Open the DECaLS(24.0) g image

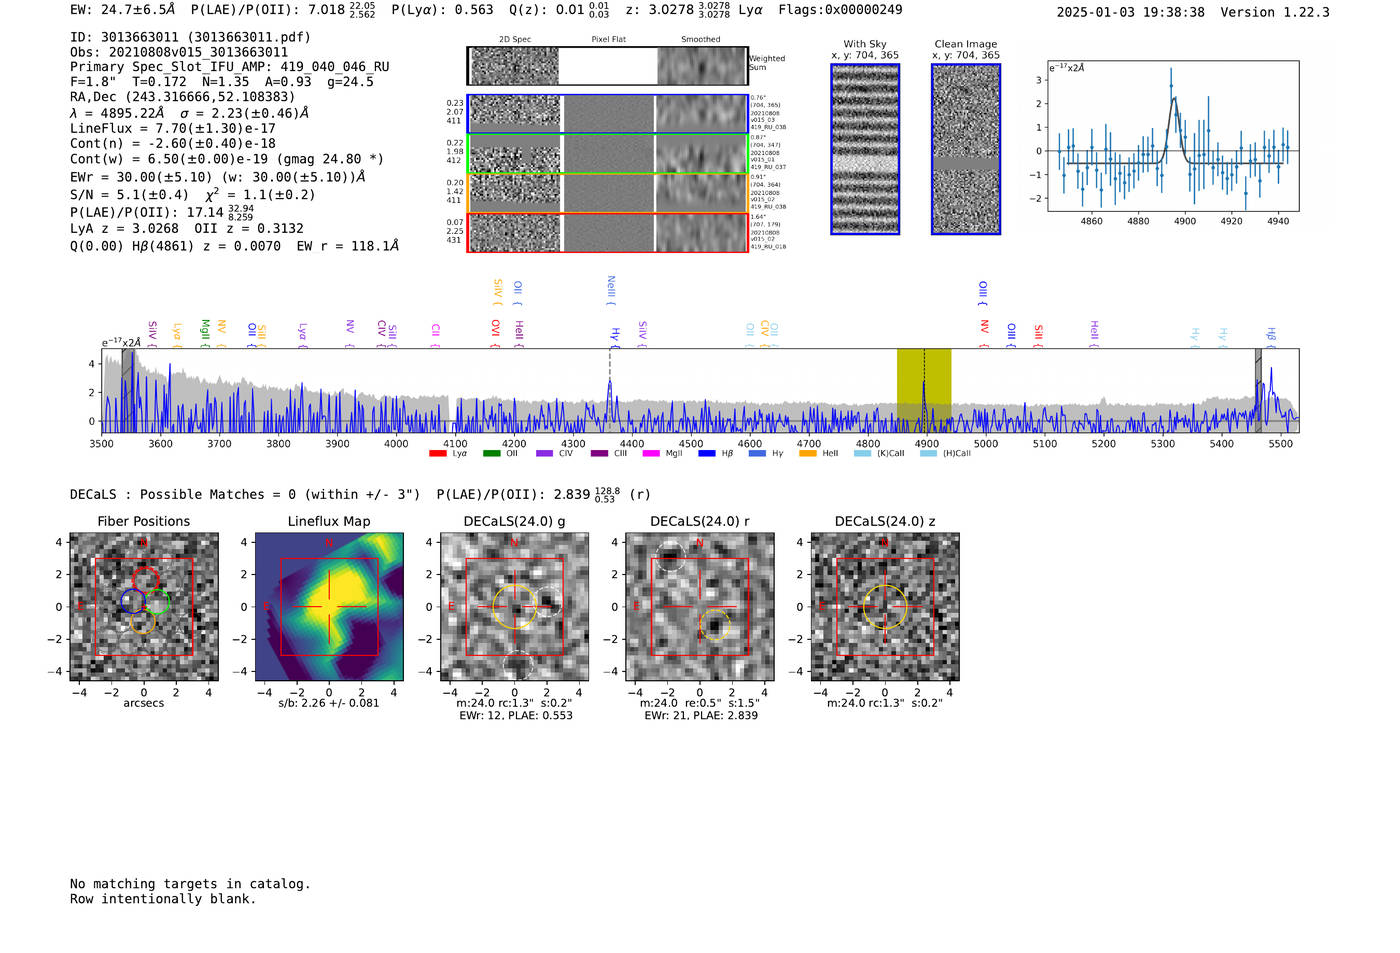[515, 607]
